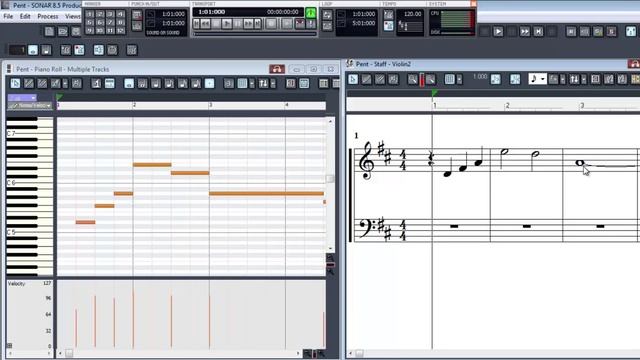Screen dimensions: 640x360
Task: Click the Zoom tool in Staff toolbar
Action: click(413, 79)
